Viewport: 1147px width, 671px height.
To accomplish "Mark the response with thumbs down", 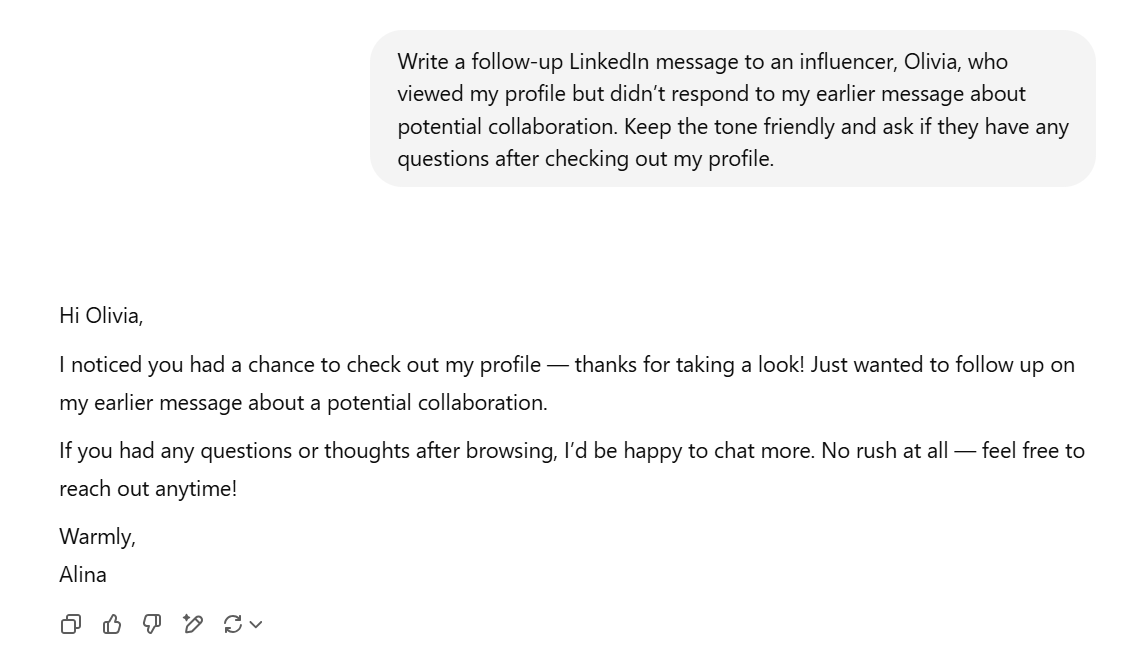I will [x=152, y=624].
